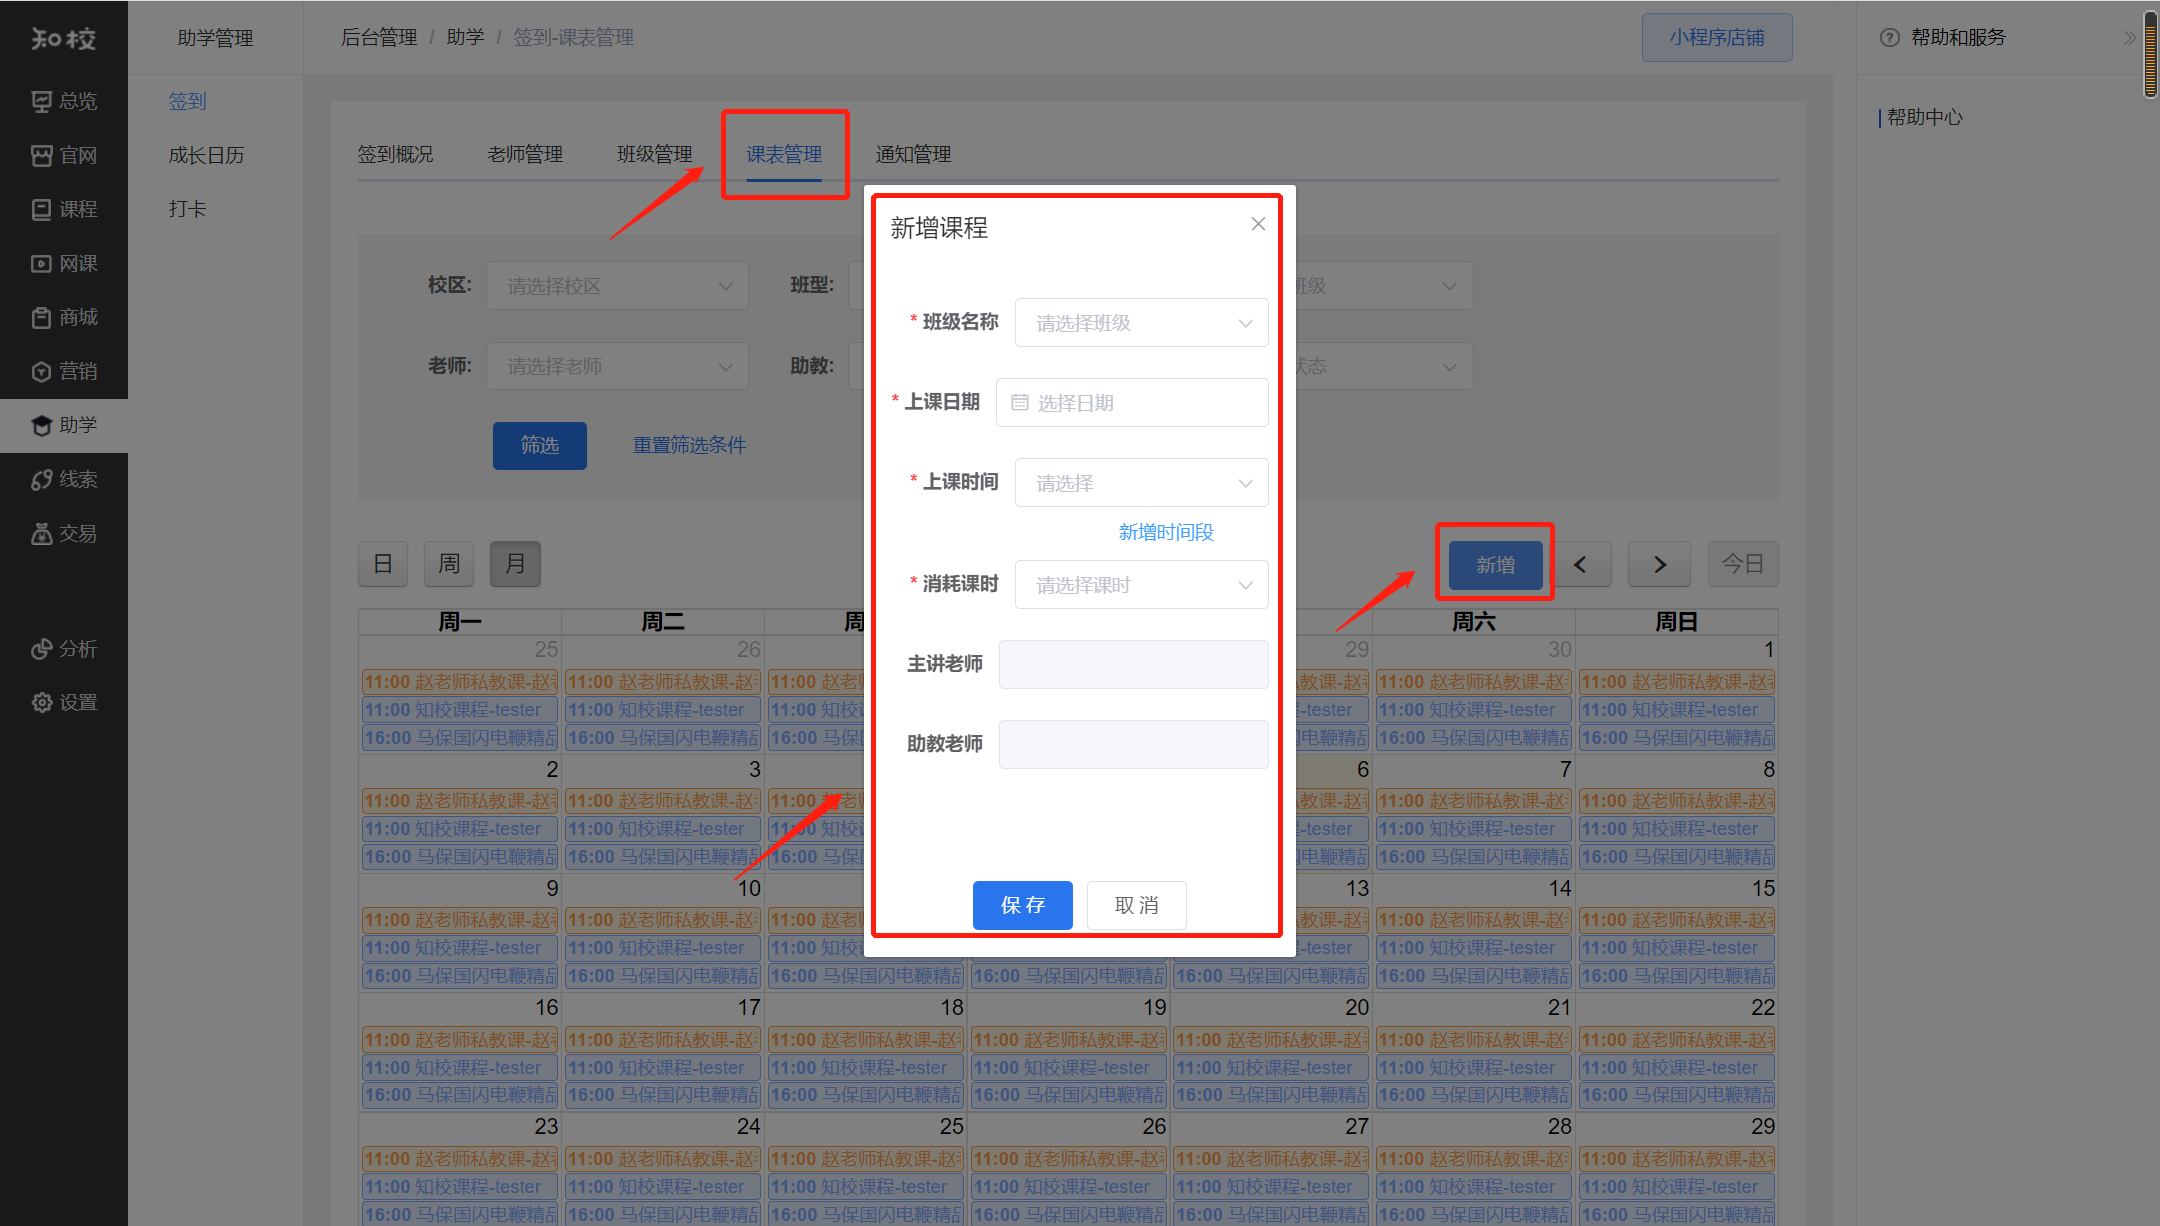Click the 新增时间段 link
The width and height of the screenshot is (2160, 1226).
(x=1166, y=532)
